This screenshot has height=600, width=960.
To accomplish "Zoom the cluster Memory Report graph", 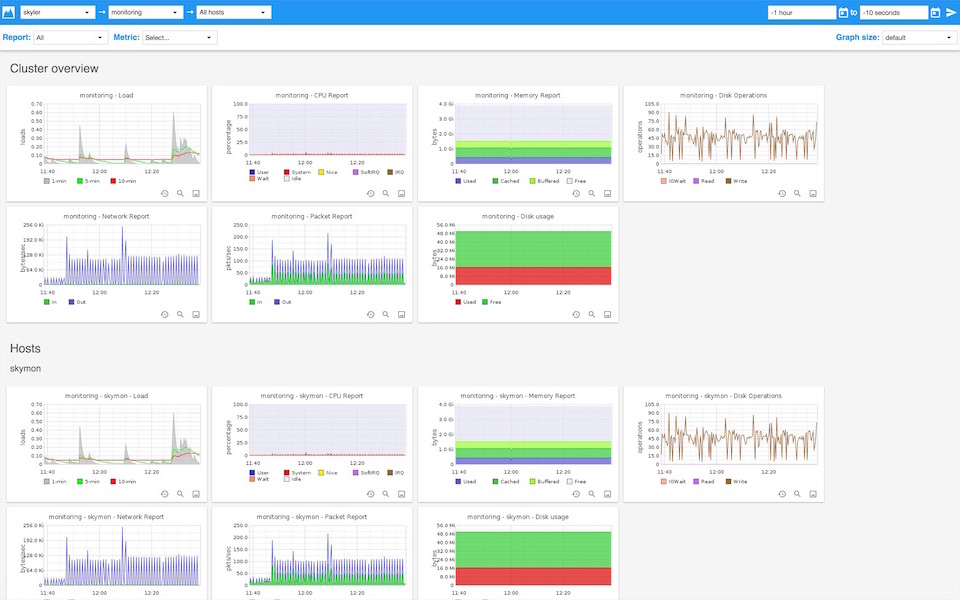I will click(591, 193).
